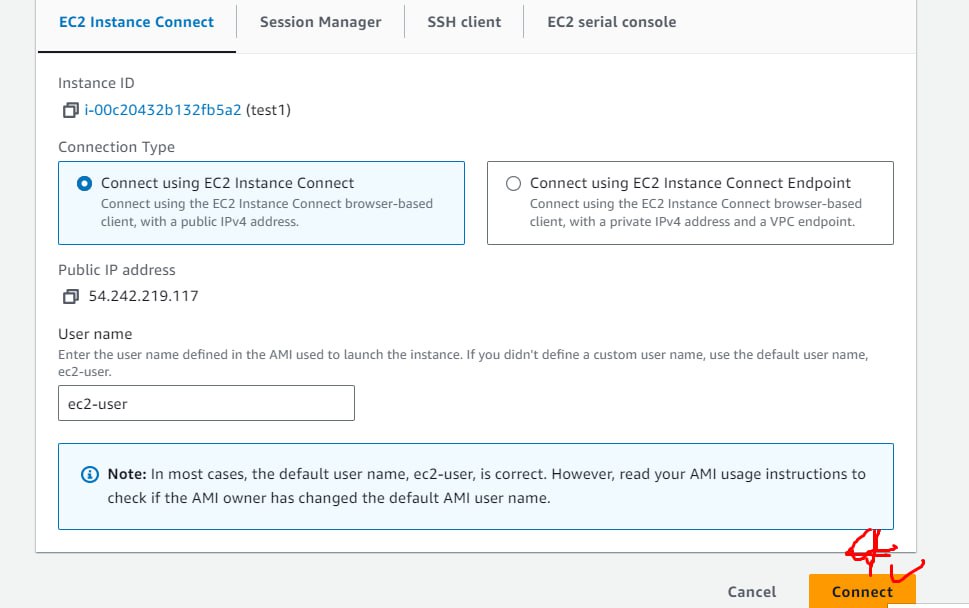Click the public IPv4 address option description
Viewport: 969px width, 608px height.
[x=266, y=213]
